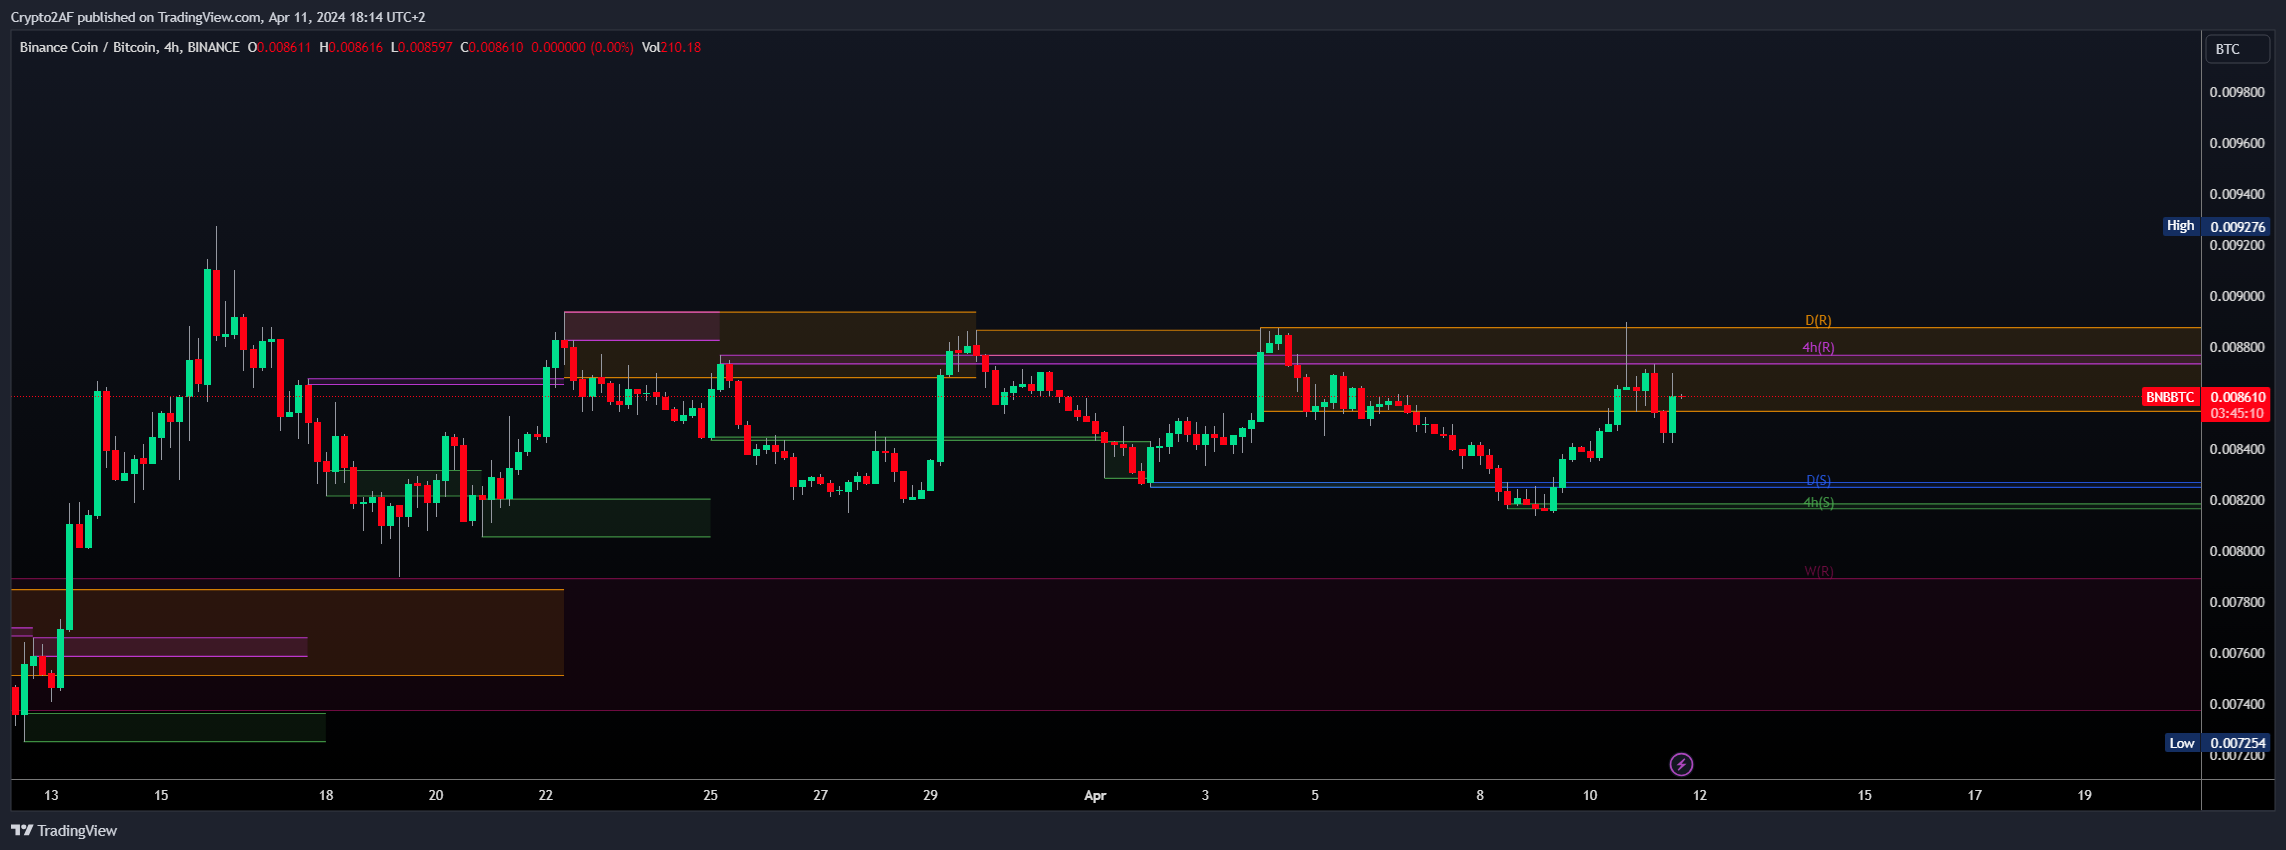The width and height of the screenshot is (2286, 850).
Task: Click the High price label 0.009276
Action: [x=2238, y=227]
